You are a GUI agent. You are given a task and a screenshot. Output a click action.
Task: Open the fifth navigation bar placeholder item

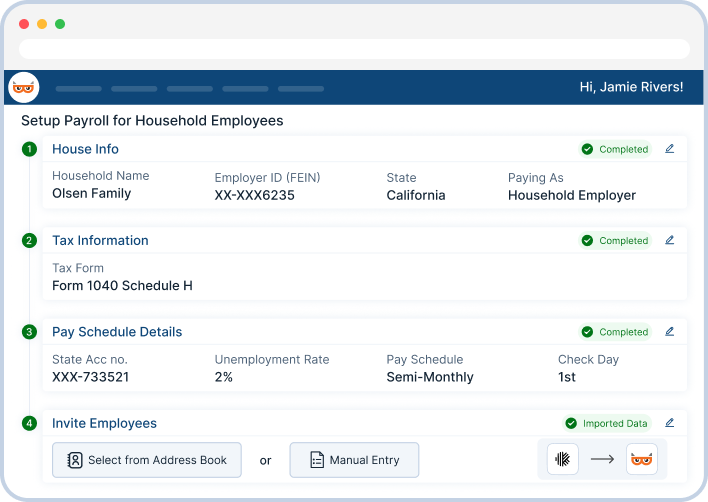301,89
